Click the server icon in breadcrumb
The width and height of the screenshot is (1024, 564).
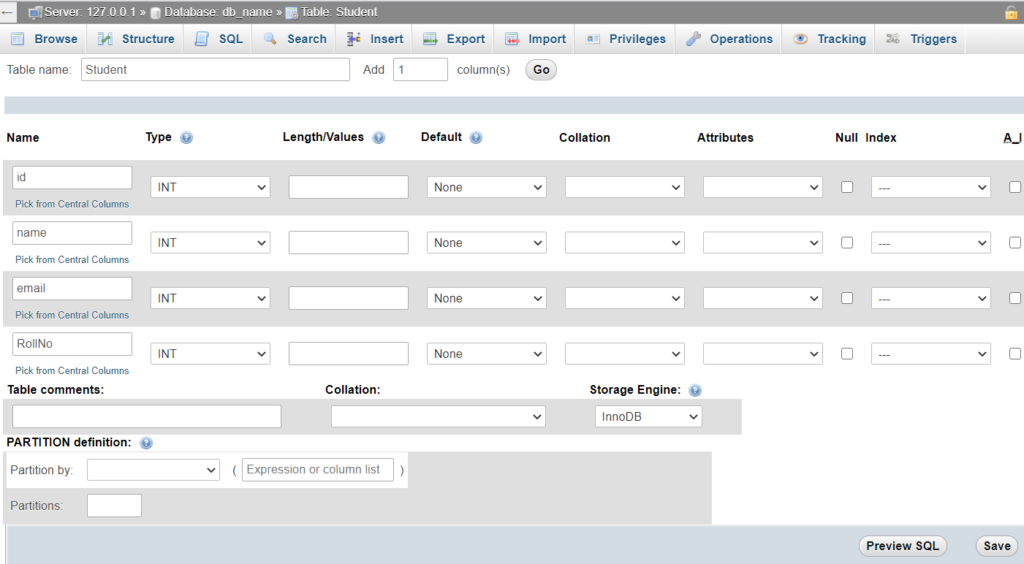point(35,12)
